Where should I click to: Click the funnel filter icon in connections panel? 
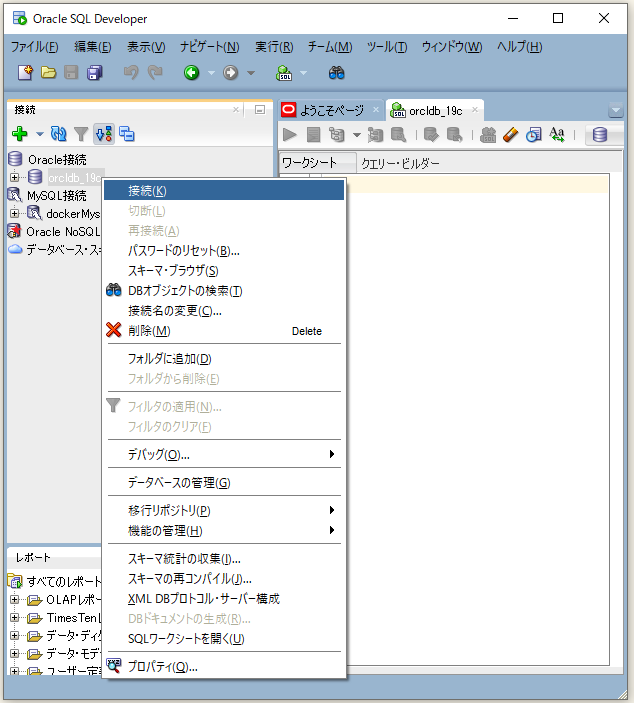pyautogui.click(x=81, y=134)
